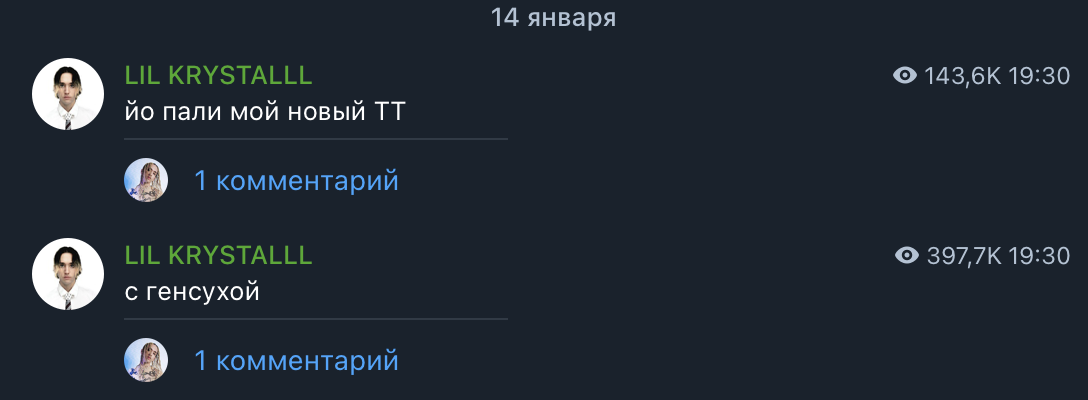
Task: Open LIL KRYSTALLL avatar on the first post
Action: [68, 94]
